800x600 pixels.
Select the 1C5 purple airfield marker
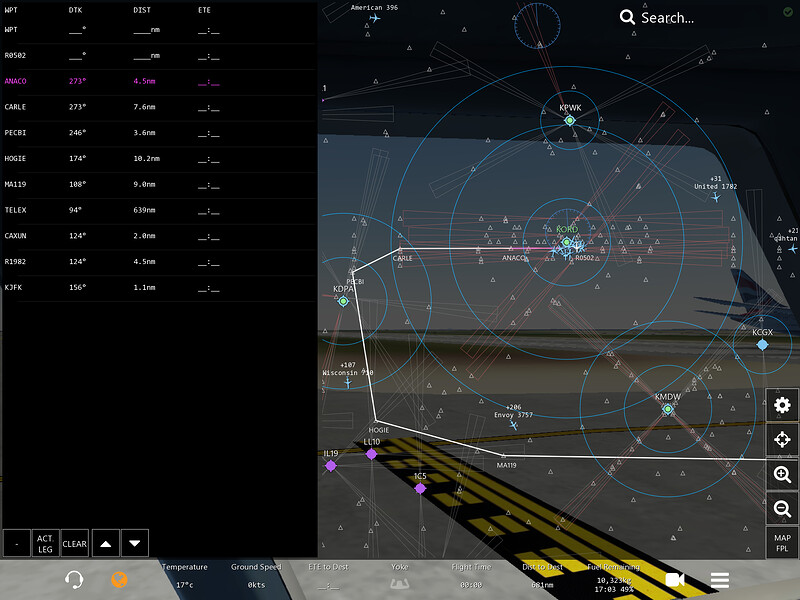coord(420,488)
